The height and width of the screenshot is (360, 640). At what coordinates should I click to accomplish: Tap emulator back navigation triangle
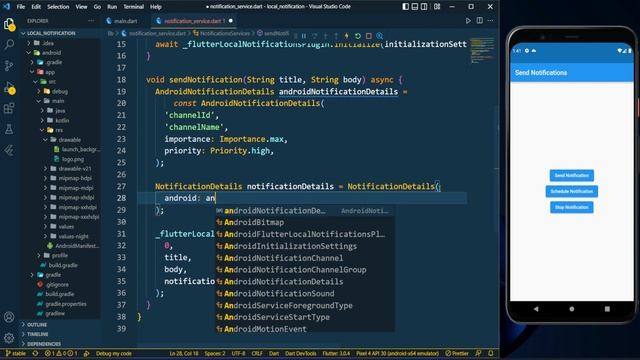536,309
